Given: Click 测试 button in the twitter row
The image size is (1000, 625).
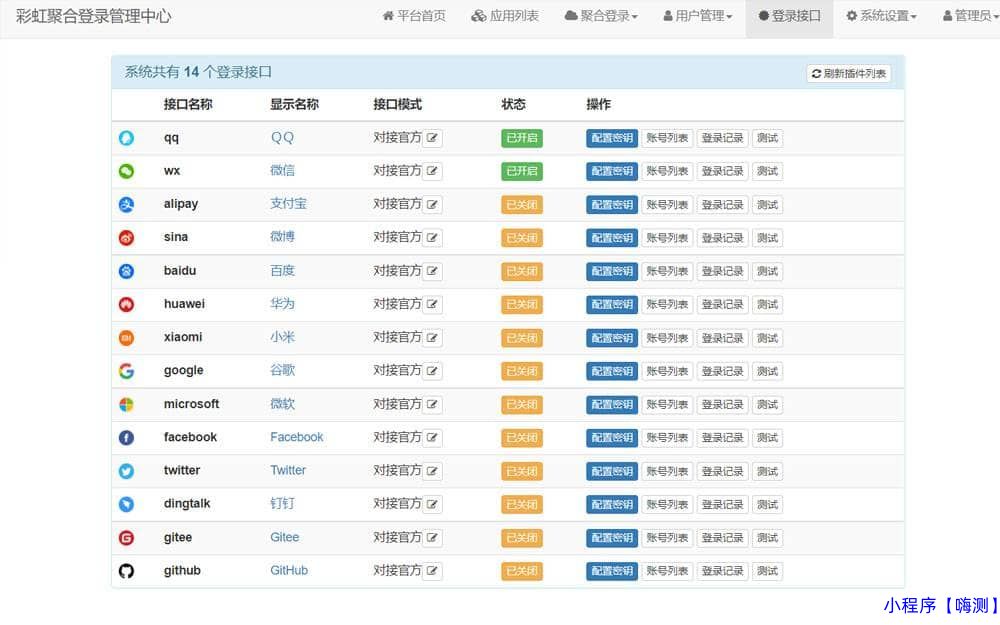Looking at the screenshot, I should click(767, 471).
